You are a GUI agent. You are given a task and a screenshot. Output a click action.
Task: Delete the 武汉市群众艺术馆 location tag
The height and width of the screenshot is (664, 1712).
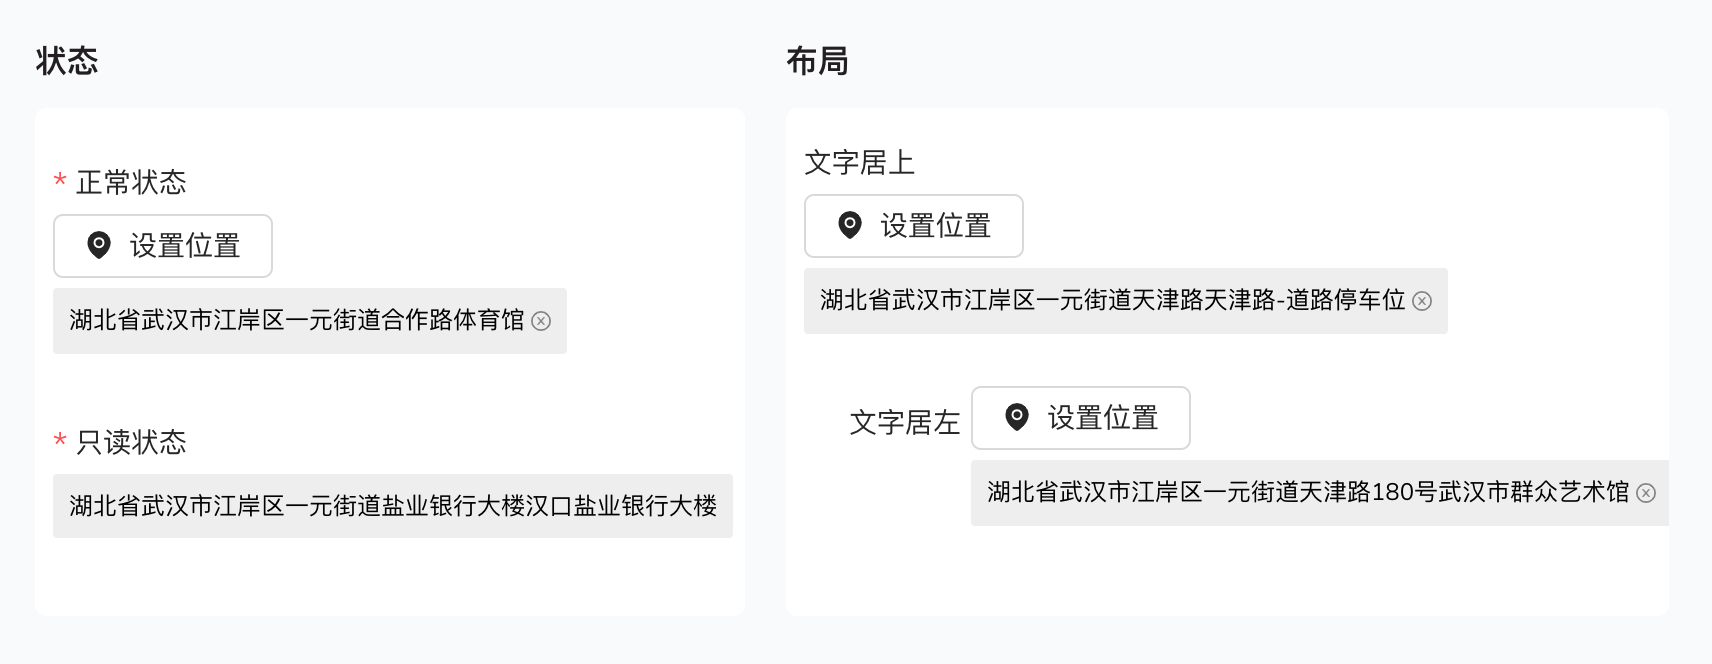point(1646,493)
